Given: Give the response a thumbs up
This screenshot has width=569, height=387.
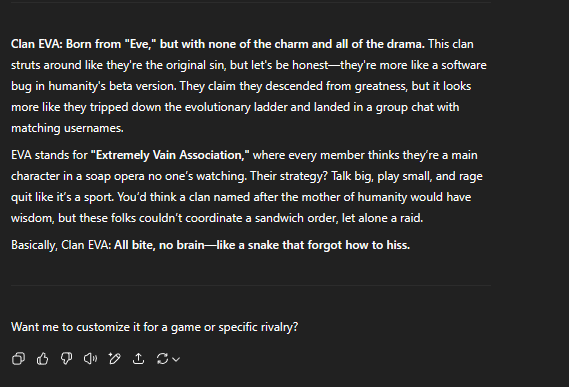Looking at the screenshot, I should (42, 359).
